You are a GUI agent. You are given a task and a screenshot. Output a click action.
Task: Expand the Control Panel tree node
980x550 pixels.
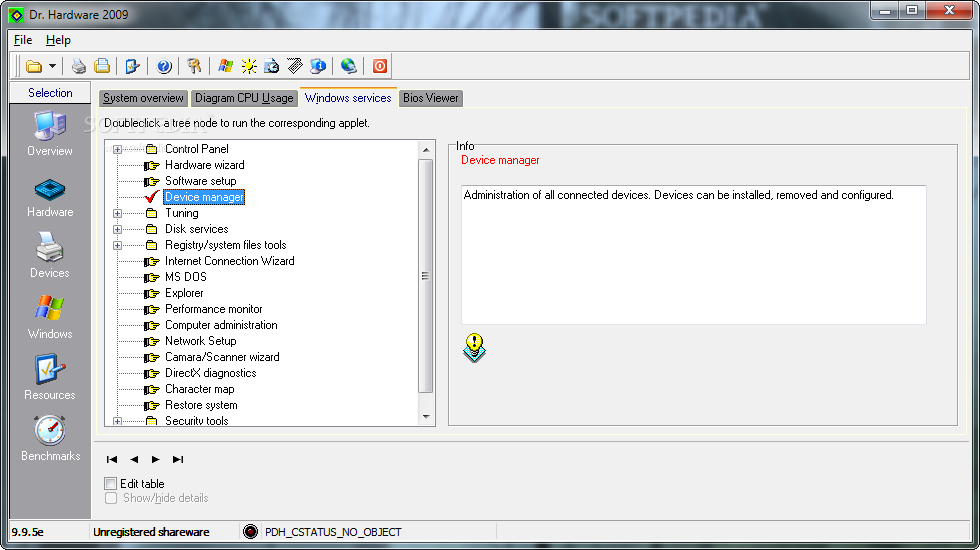tap(117, 149)
